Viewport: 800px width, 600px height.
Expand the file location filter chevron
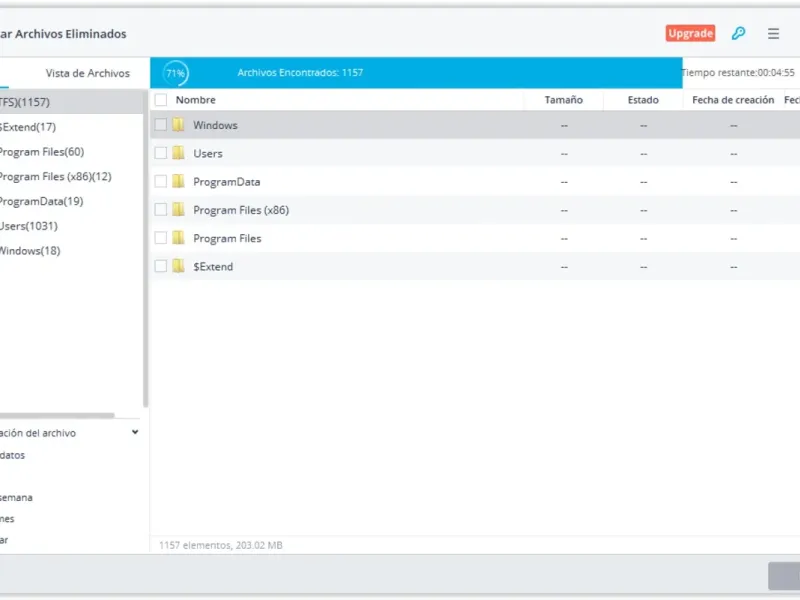click(x=135, y=432)
